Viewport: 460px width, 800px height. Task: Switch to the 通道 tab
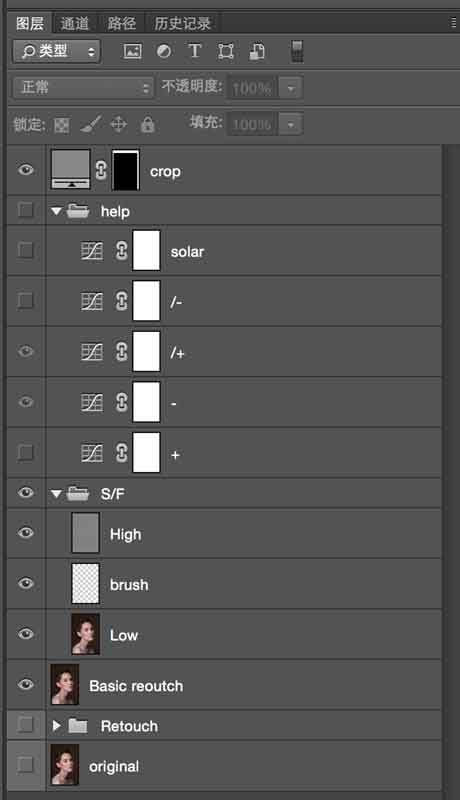(74, 23)
